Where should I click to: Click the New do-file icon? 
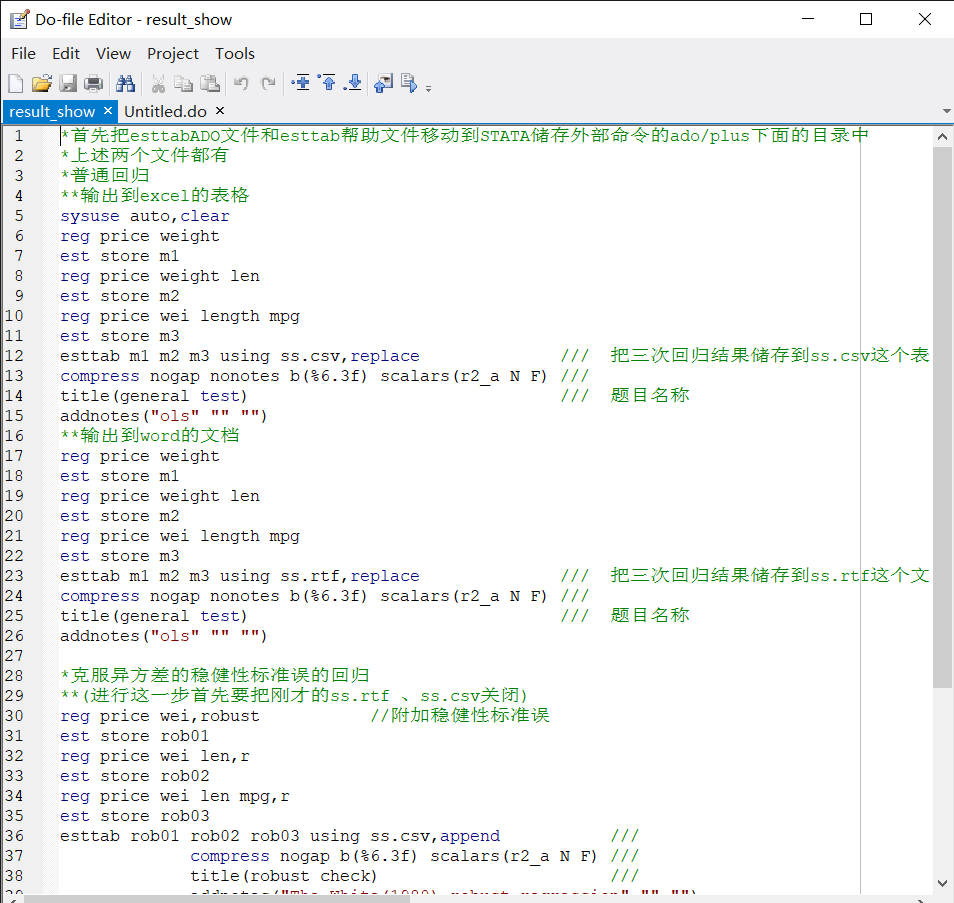tap(16, 83)
